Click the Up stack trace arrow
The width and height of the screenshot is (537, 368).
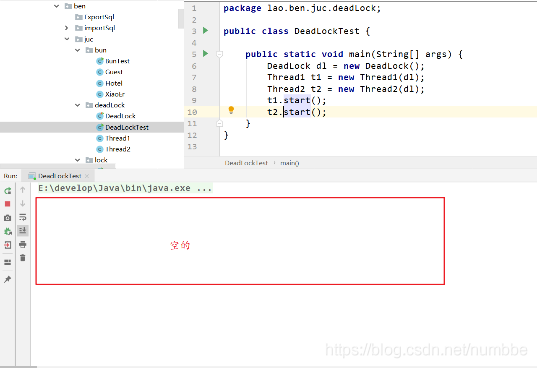(x=23, y=190)
